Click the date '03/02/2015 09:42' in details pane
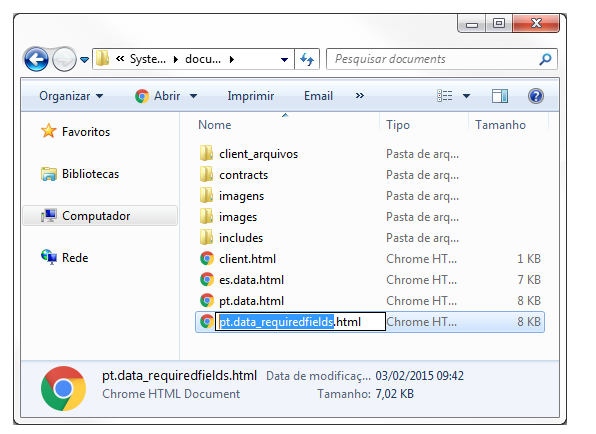This screenshot has height=434, width=596. coord(420,376)
